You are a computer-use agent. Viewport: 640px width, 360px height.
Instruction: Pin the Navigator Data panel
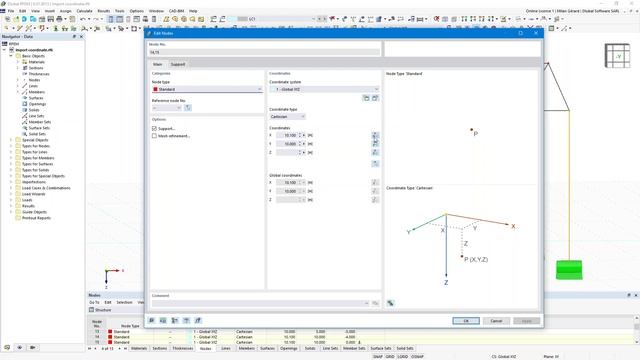tap(74, 37)
